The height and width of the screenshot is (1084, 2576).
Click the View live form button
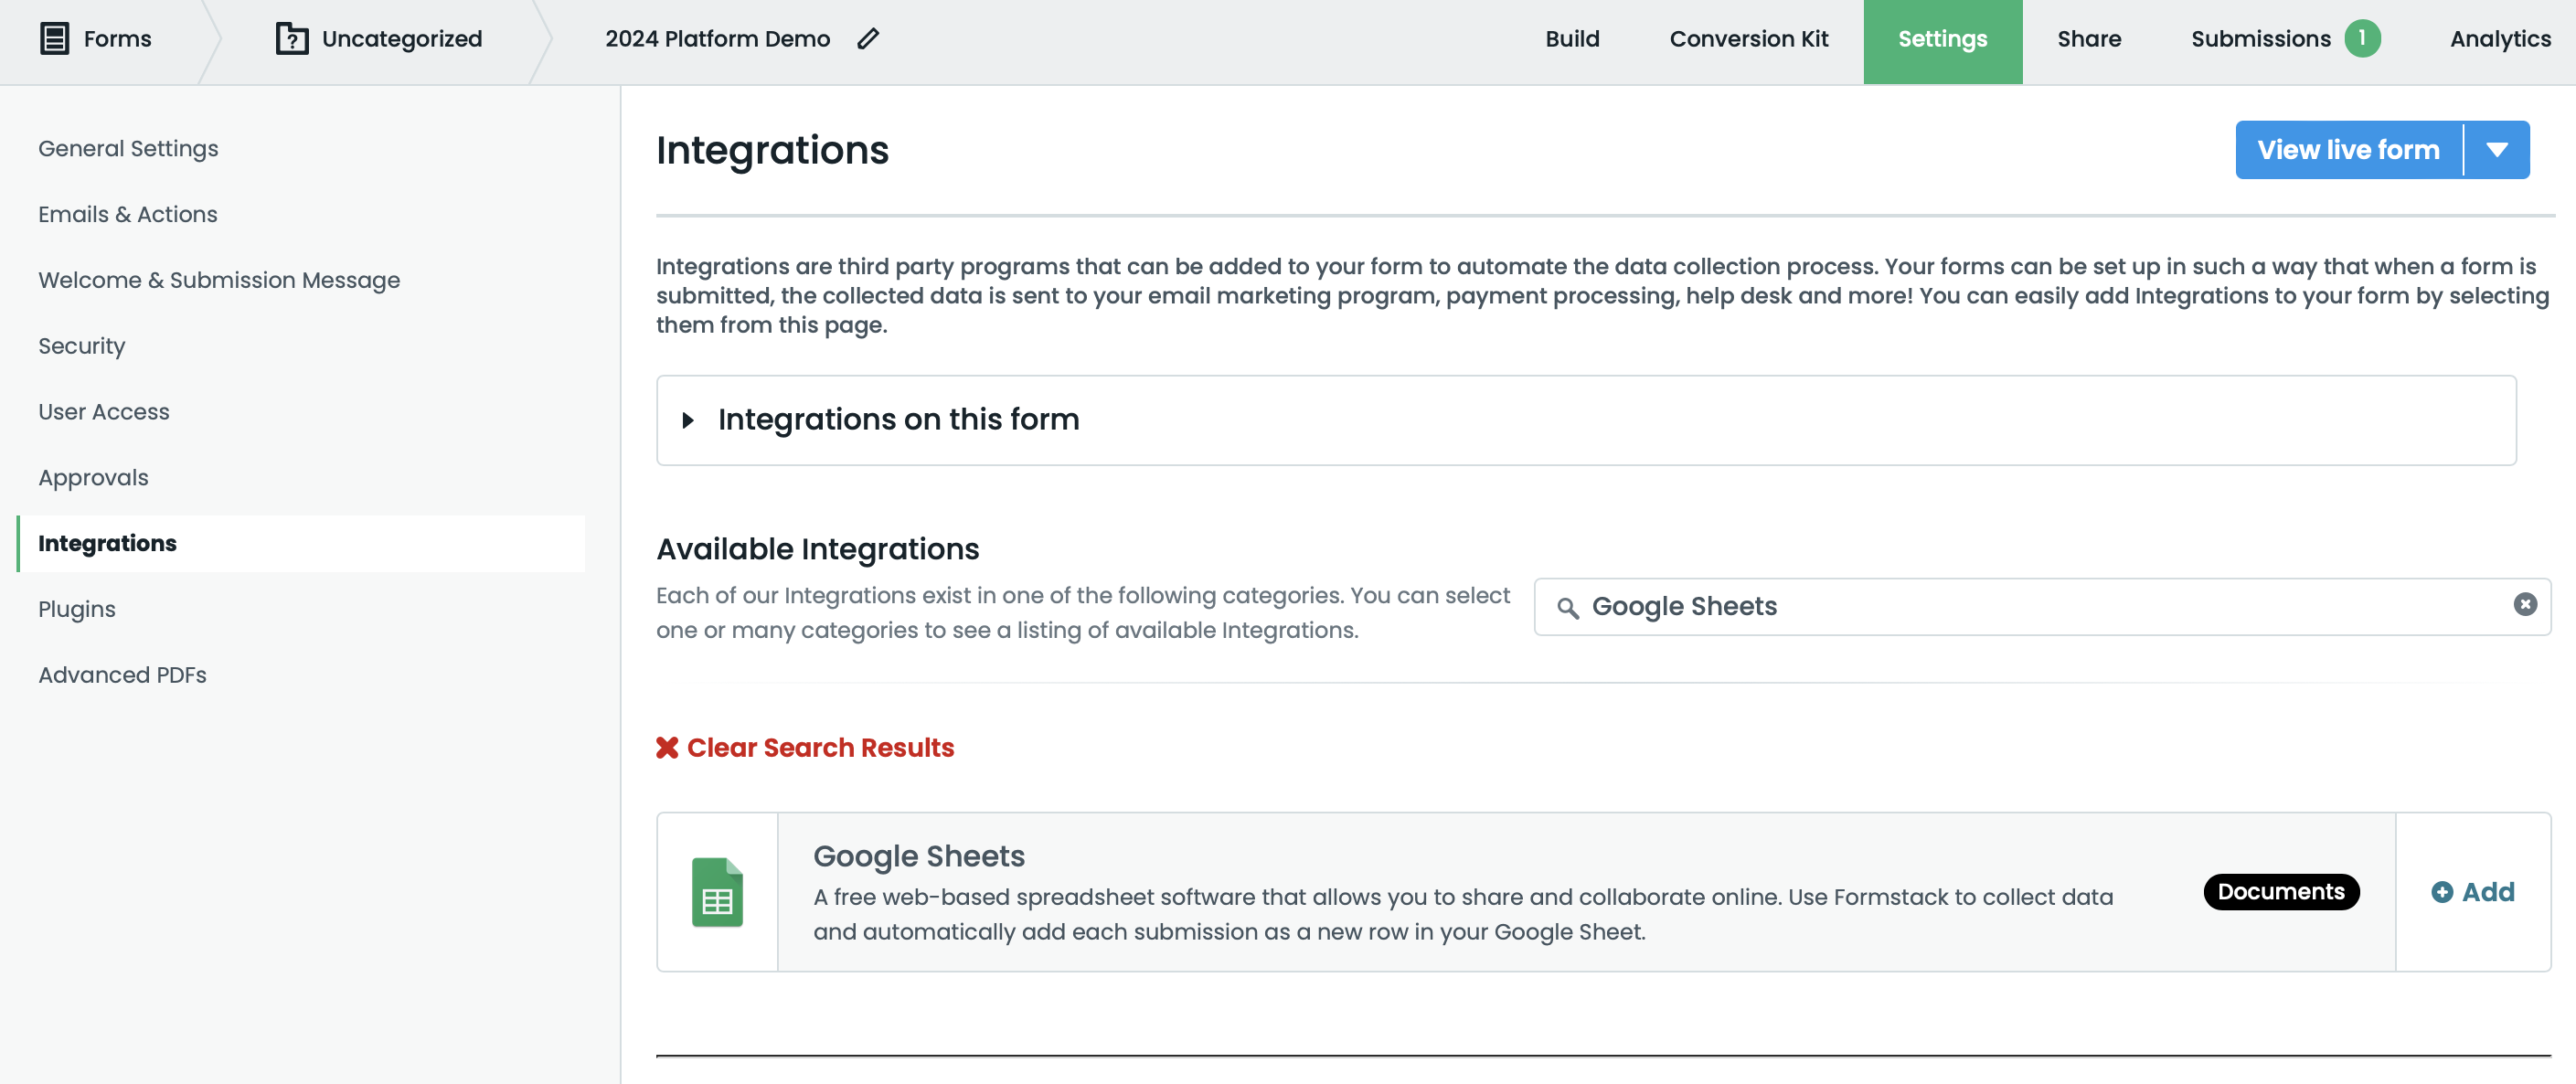[2348, 149]
